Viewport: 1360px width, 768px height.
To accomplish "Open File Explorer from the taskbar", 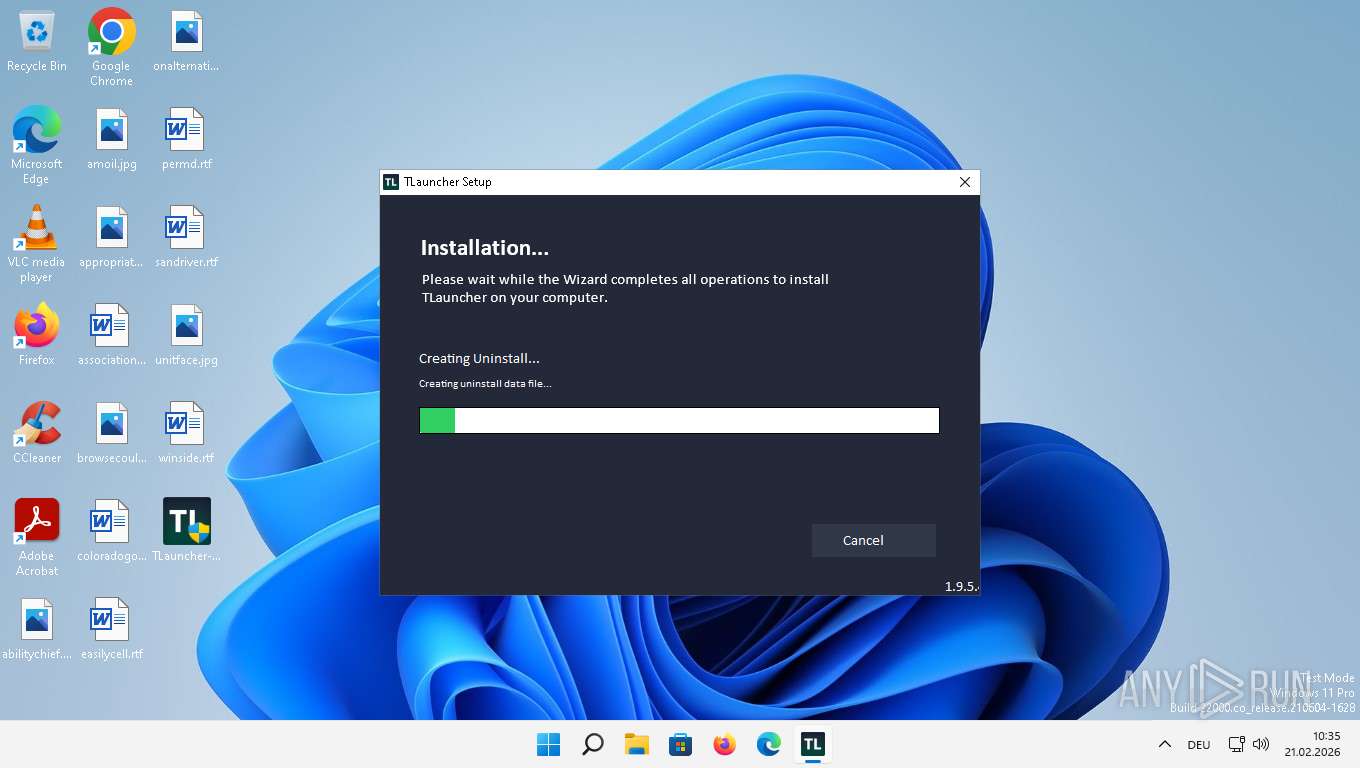I will click(x=636, y=744).
